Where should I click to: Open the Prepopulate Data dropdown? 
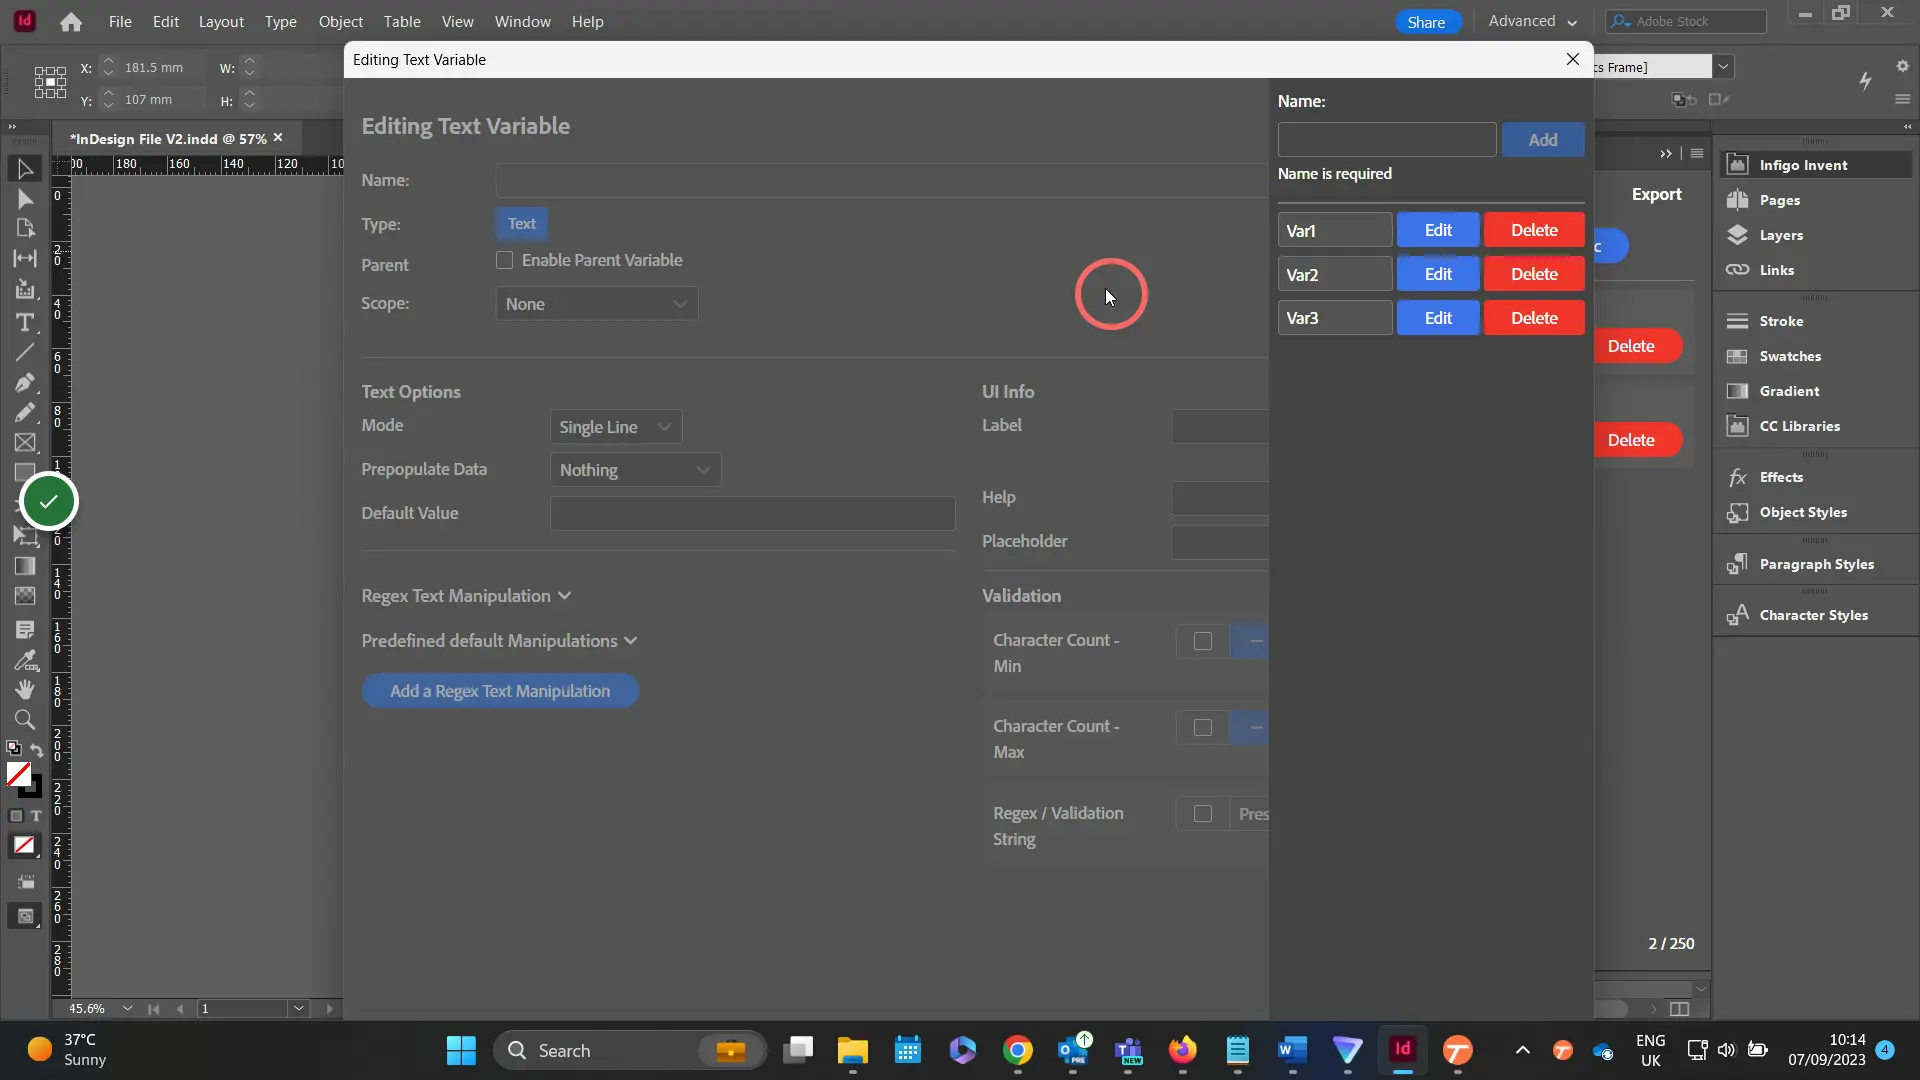click(x=635, y=470)
